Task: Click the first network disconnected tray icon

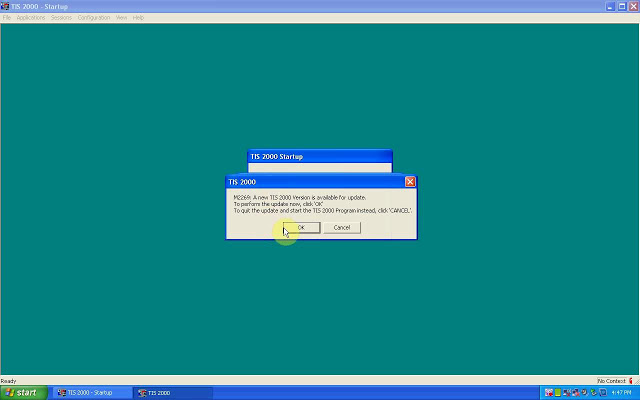Action: (x=567, y=393)
